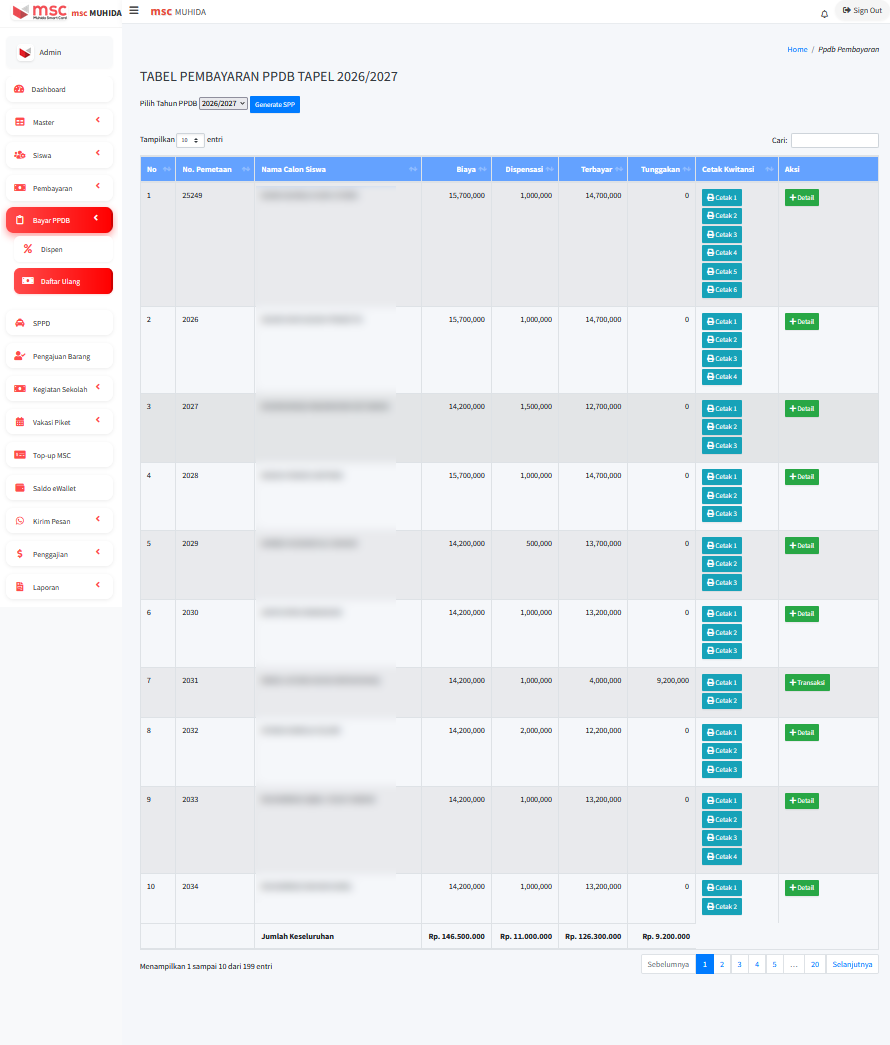The width and height of the screenshot is (890, 1045).
Task: Open Pengajuan Barang sidebar item
Action: 59,356
